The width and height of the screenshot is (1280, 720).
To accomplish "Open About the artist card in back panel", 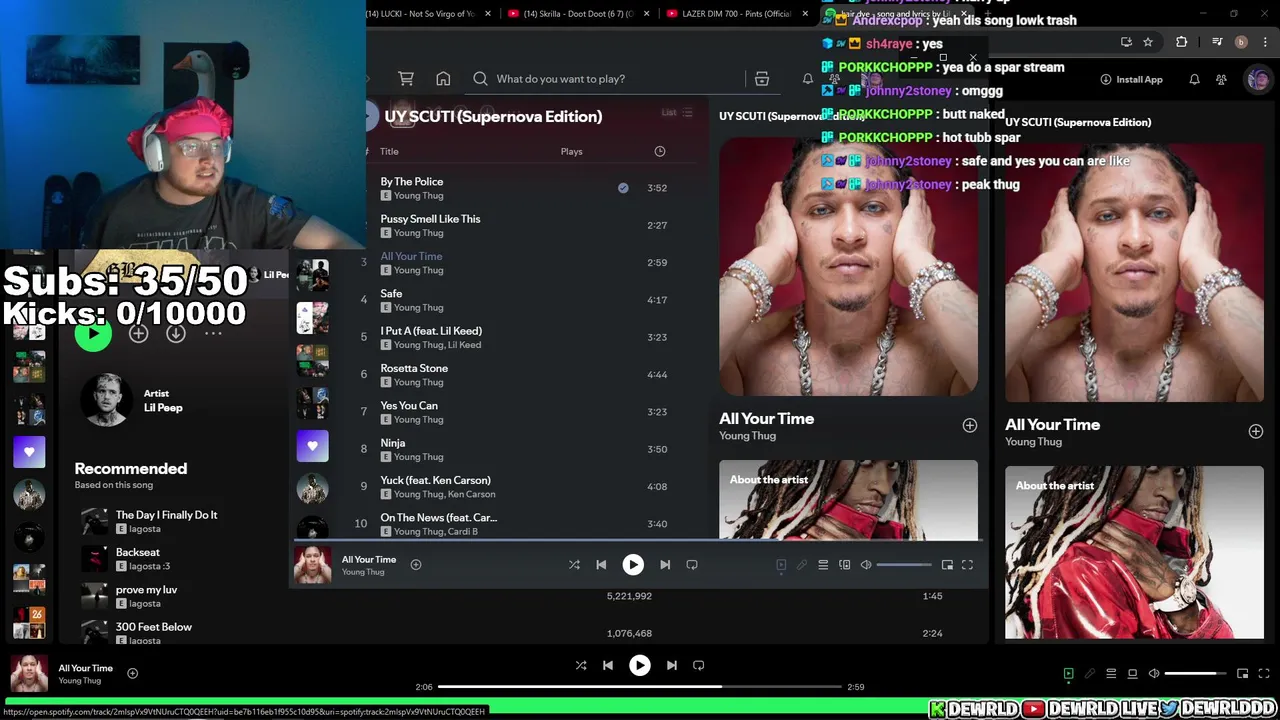I will tap(1134, 552).
